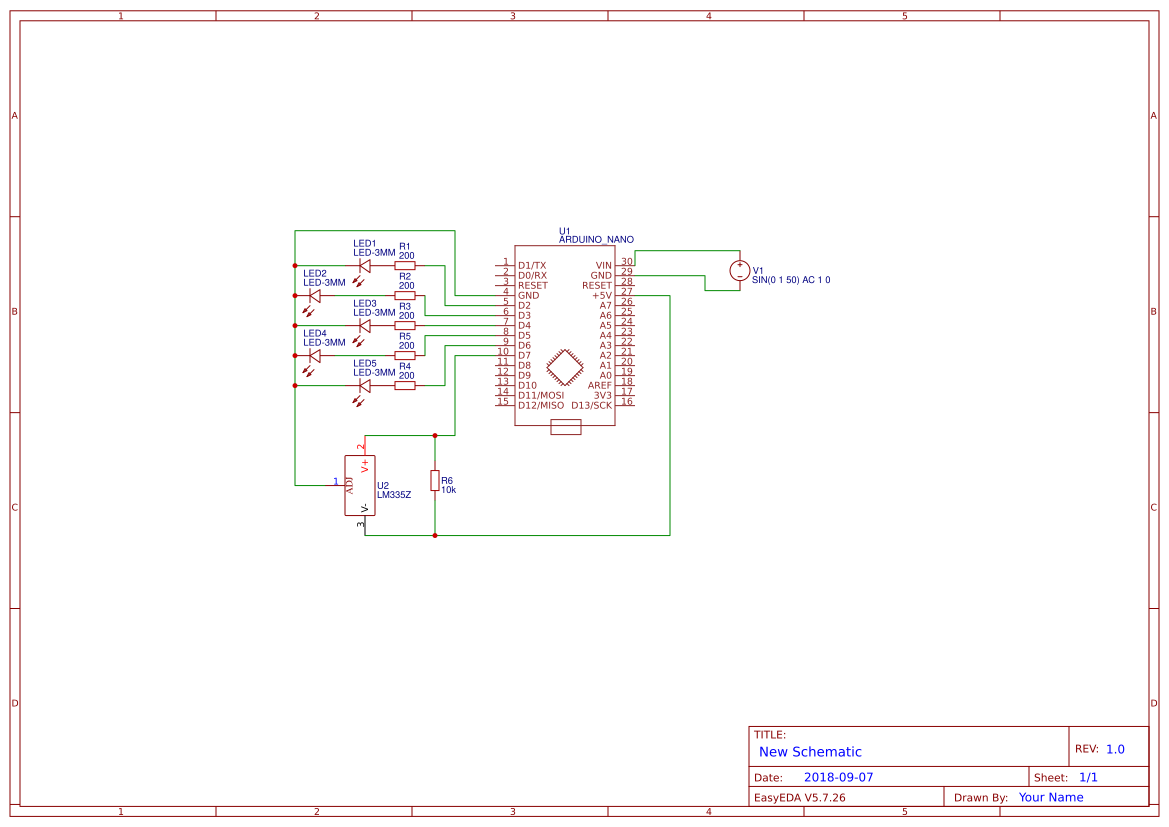Click the Your Name drawn-by field
Image resolution: width=1169 pixels, height=827 pixels.
click(1049, 797)
